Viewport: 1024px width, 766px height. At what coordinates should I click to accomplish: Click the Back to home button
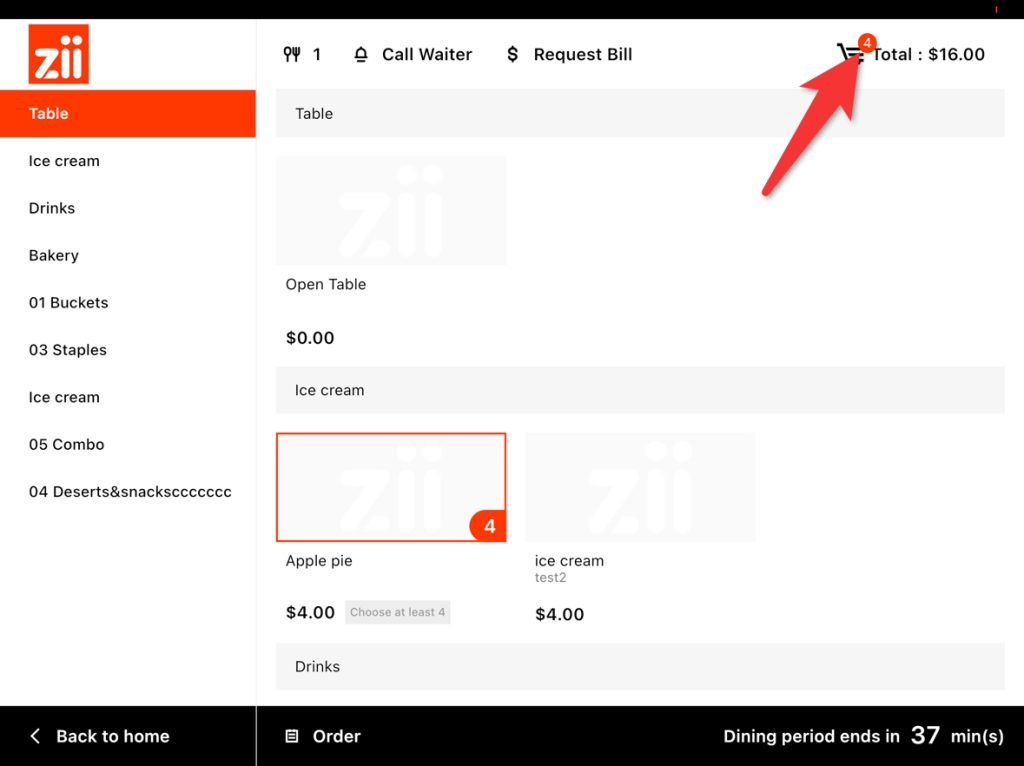(113, 736)
